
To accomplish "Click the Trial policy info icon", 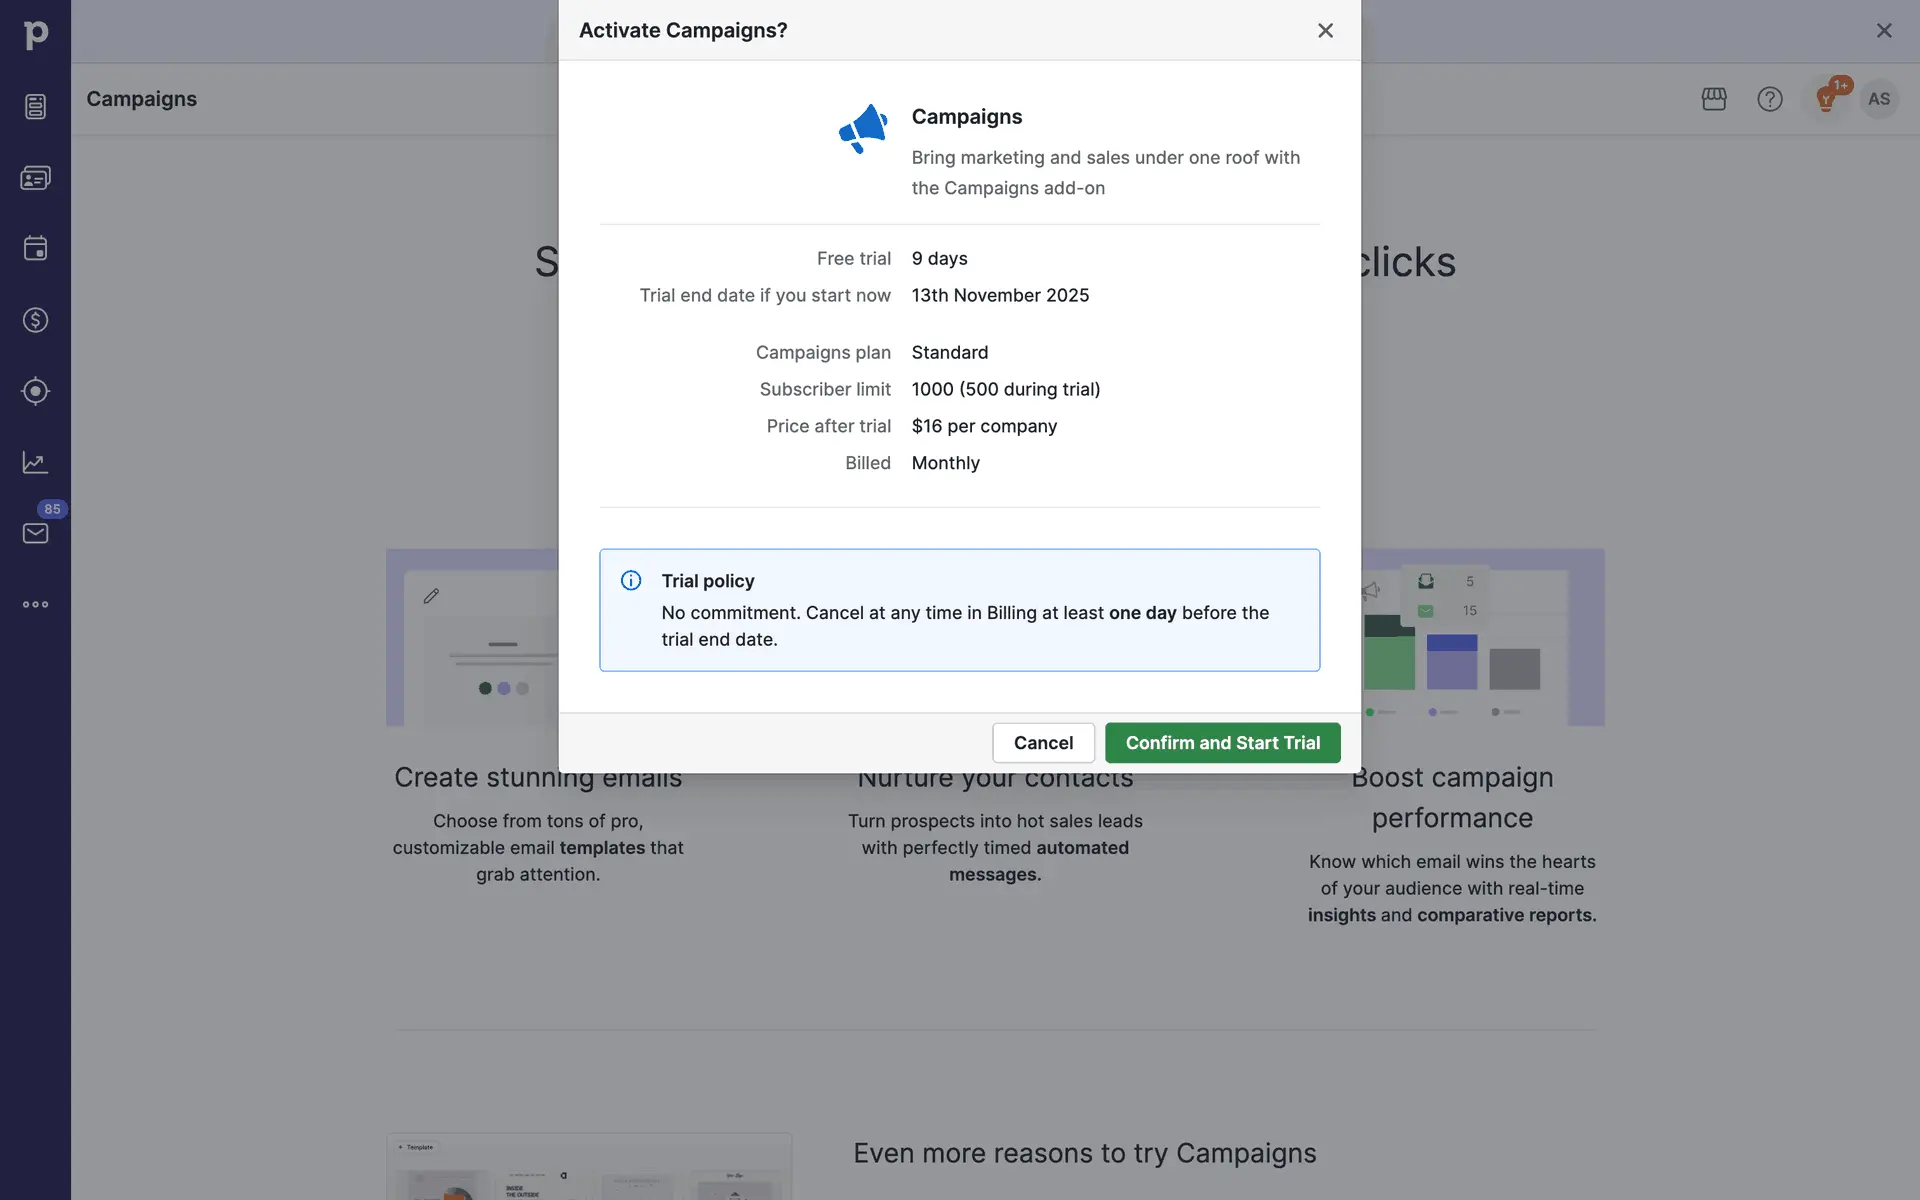I will 631,581.
